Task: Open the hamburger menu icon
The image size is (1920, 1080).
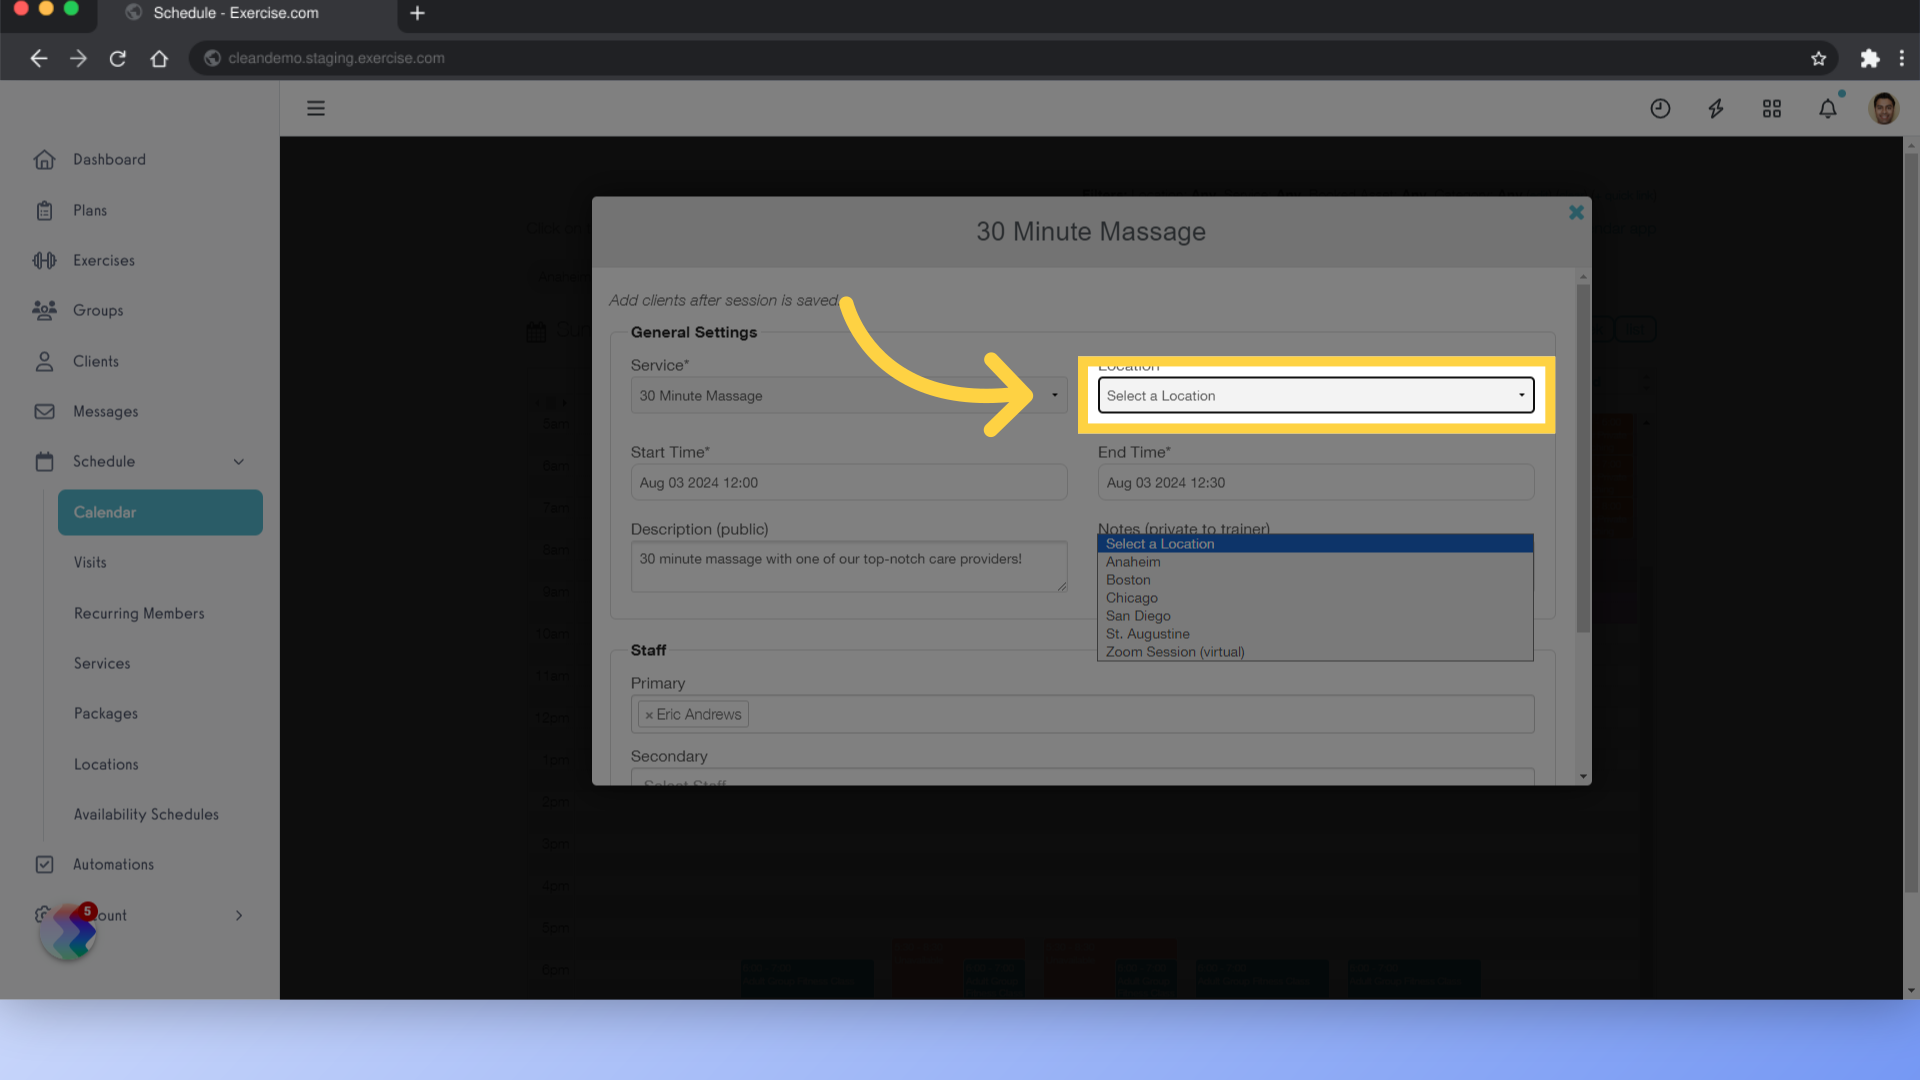Action: [x=316, y=108]
